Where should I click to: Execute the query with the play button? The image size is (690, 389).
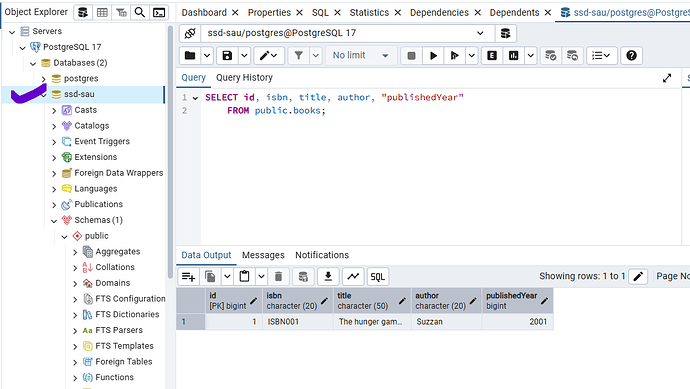pos(433,55)
